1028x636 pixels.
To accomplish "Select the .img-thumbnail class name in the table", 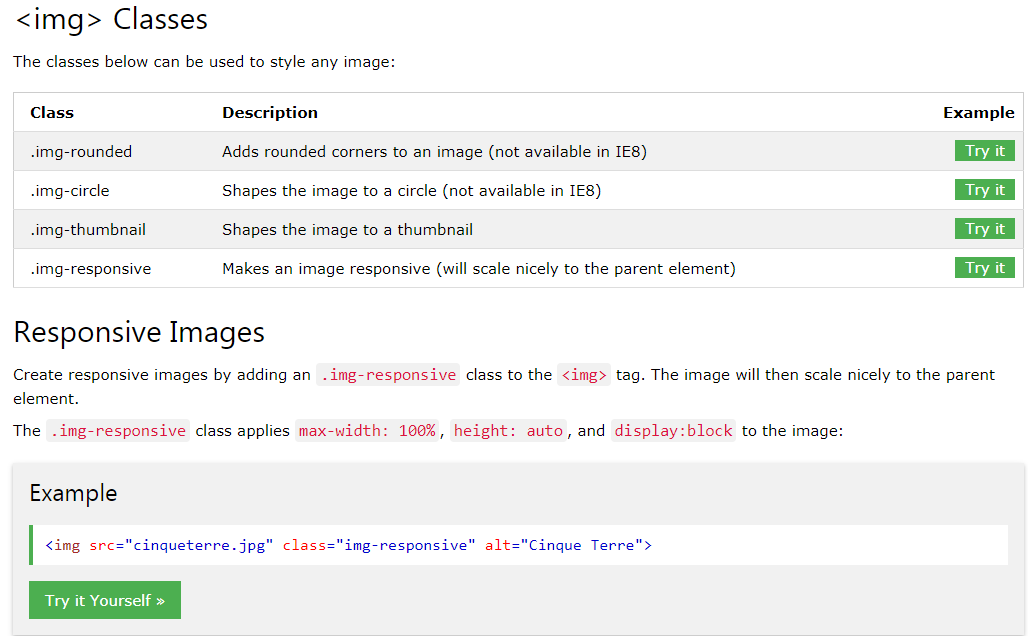I will tap(86, 228).
